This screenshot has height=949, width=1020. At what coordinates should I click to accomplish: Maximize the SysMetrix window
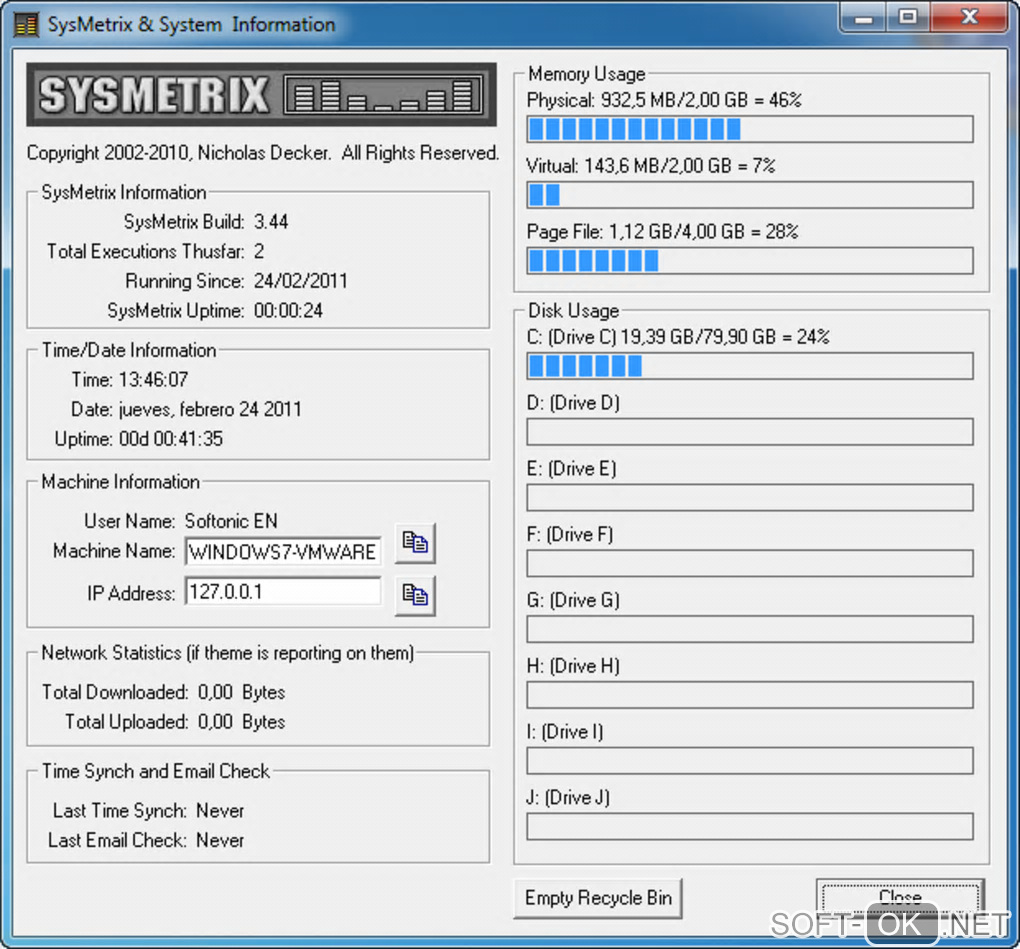[908, 18]
